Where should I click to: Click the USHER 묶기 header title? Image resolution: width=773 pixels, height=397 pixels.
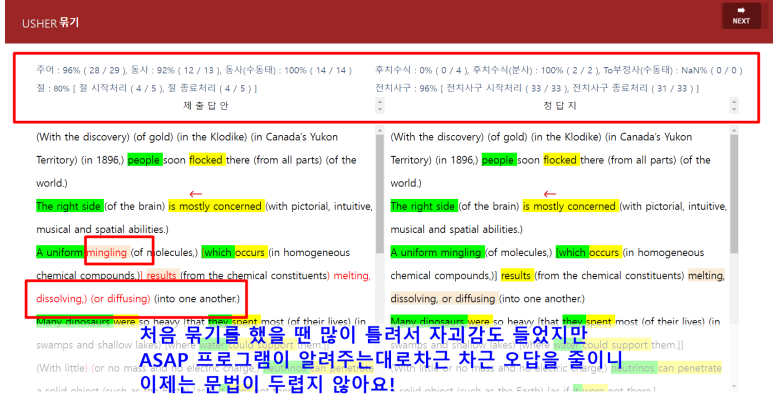click(50, 23)
